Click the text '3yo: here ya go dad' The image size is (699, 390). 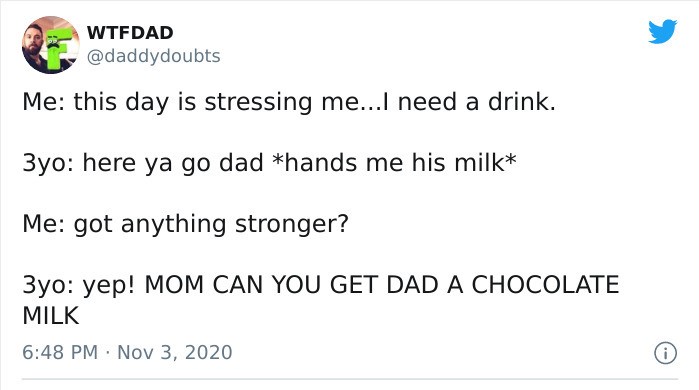point(143,163)
